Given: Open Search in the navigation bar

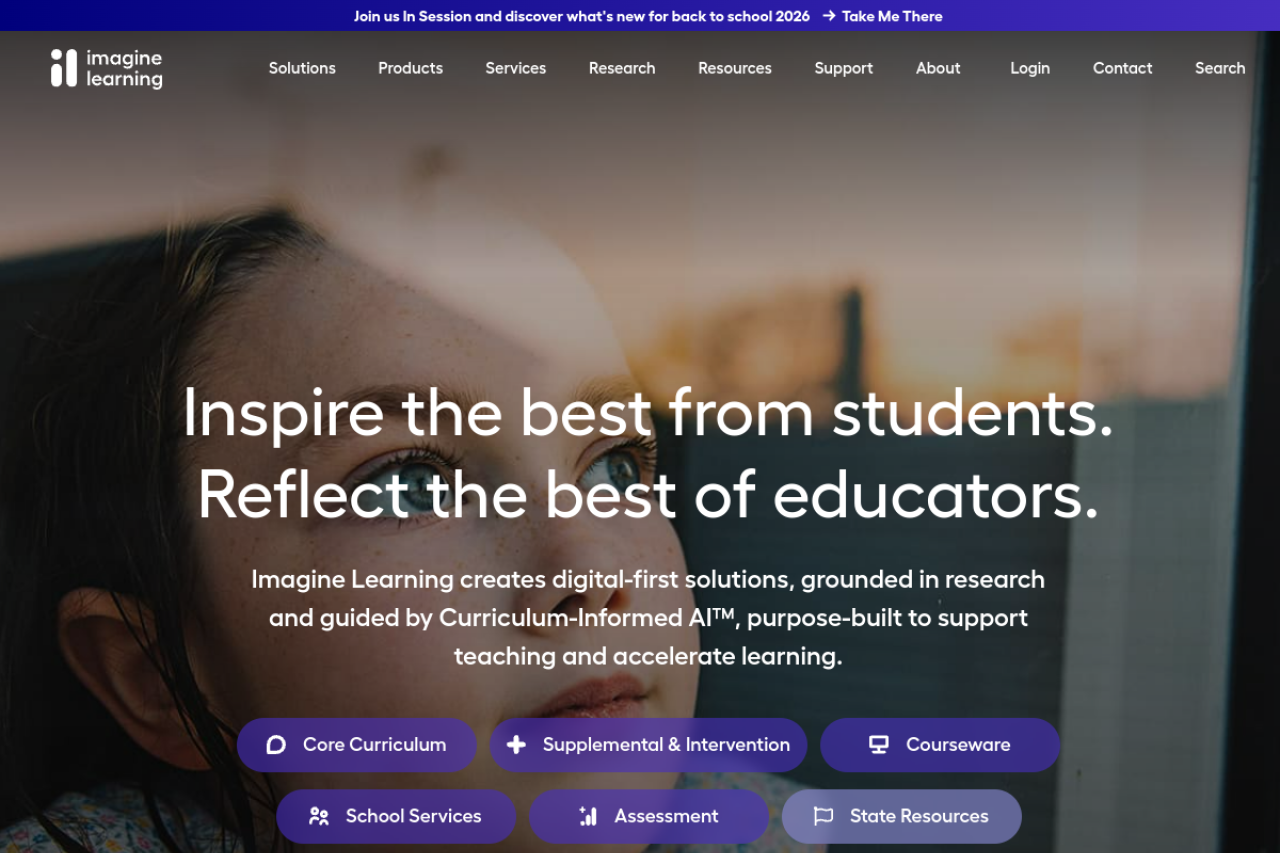Looking at the screenshot, I should tap(1220, 68).
